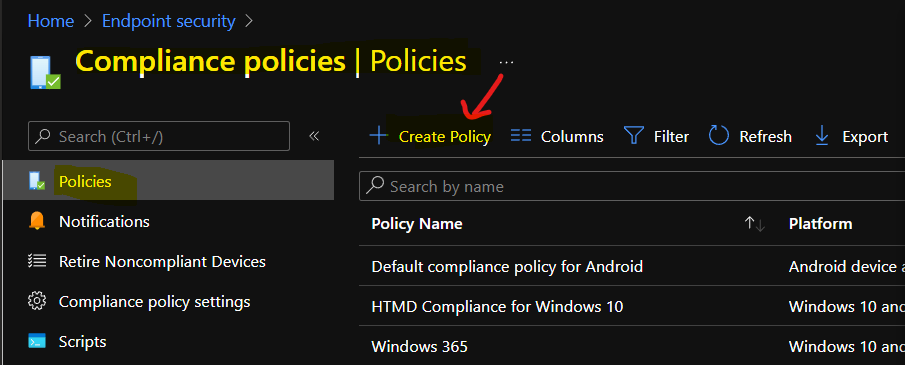Click the bell Notifications icon
The image size is (905, 365).
tap(37, 221)
